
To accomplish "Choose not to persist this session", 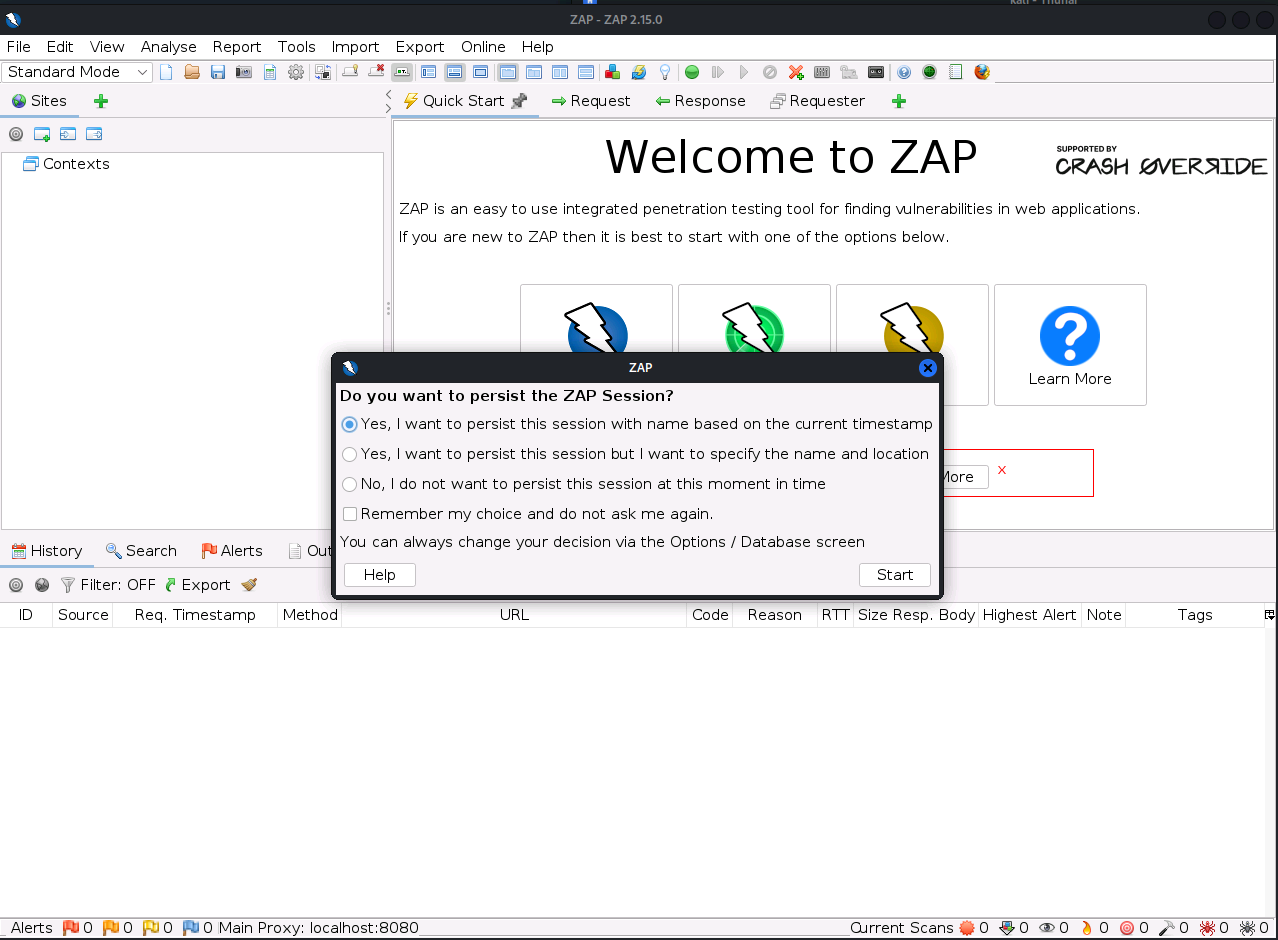I will (x=350, y=484).
